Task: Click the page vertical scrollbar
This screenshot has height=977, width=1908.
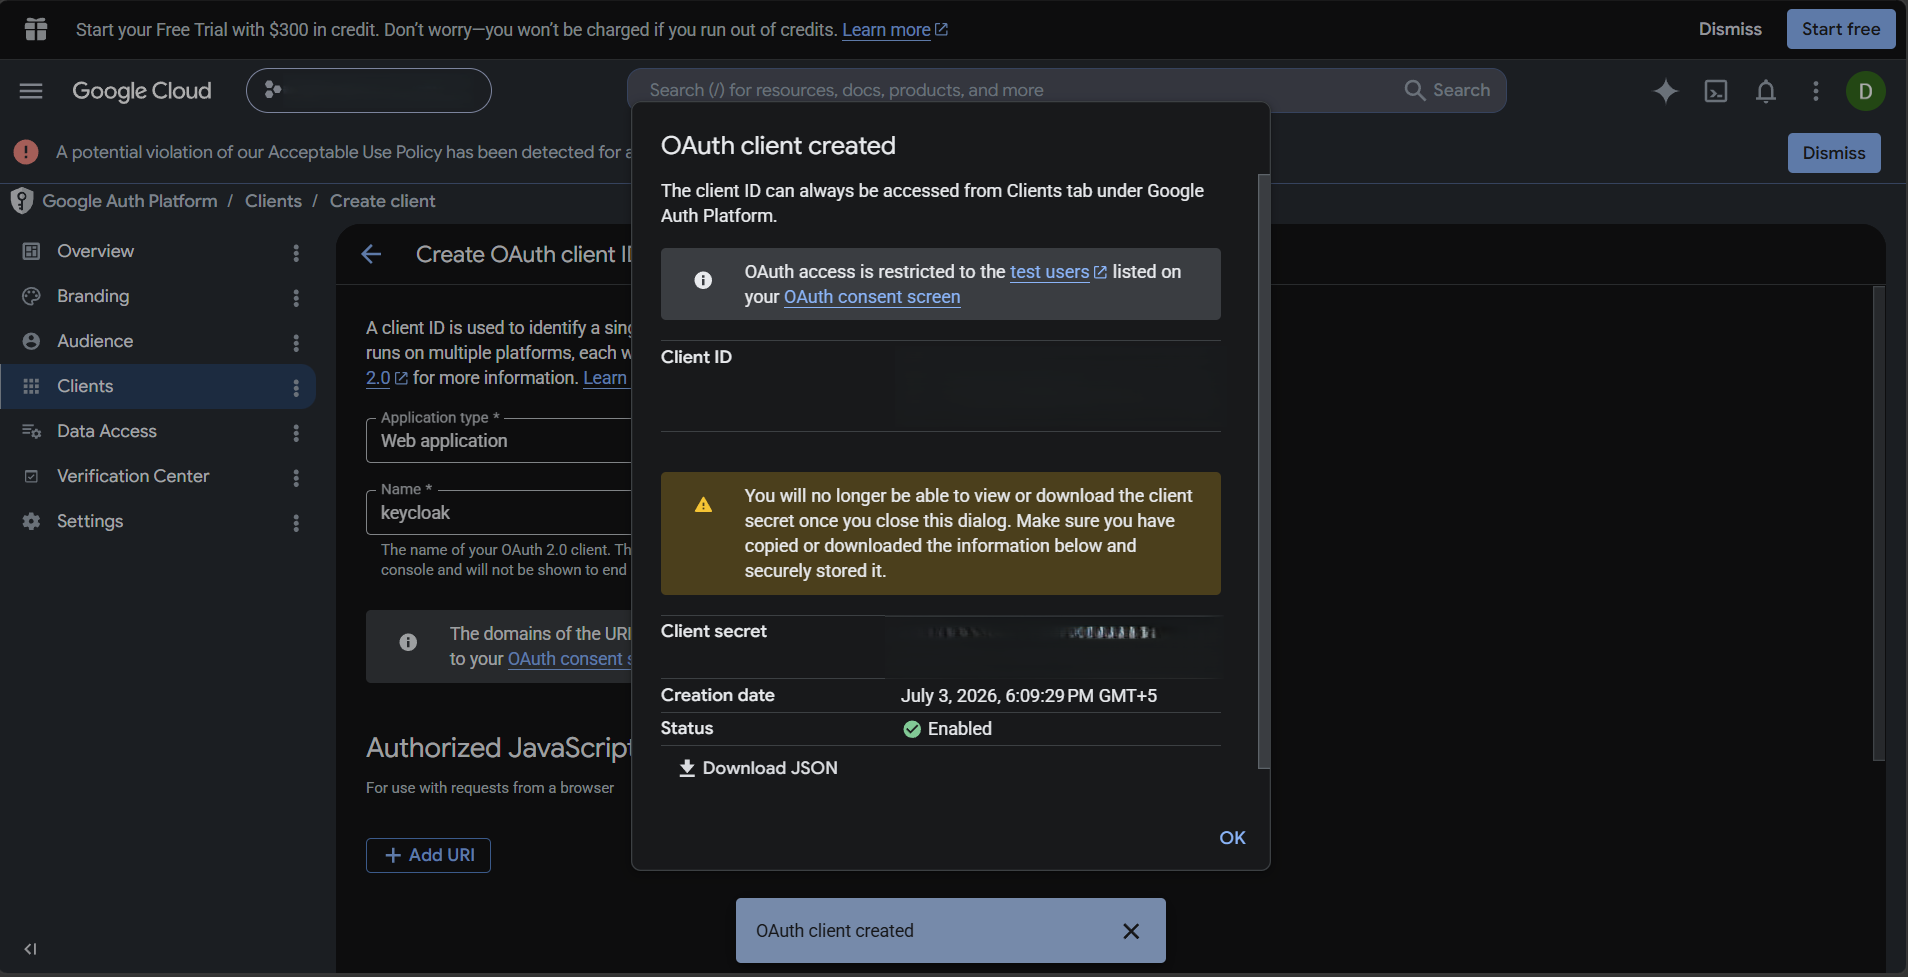Action: click(x=1879, y=523)
